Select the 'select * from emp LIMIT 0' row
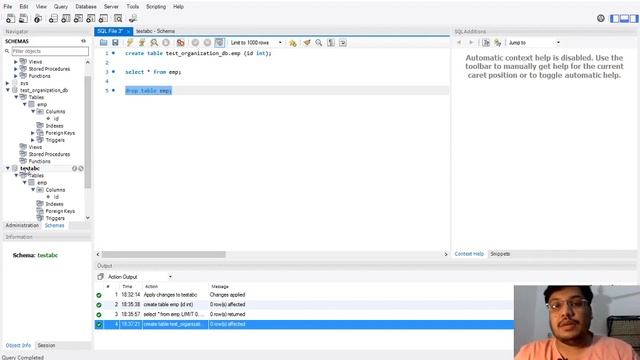640x360 pixels. click(x=304, y=314)
